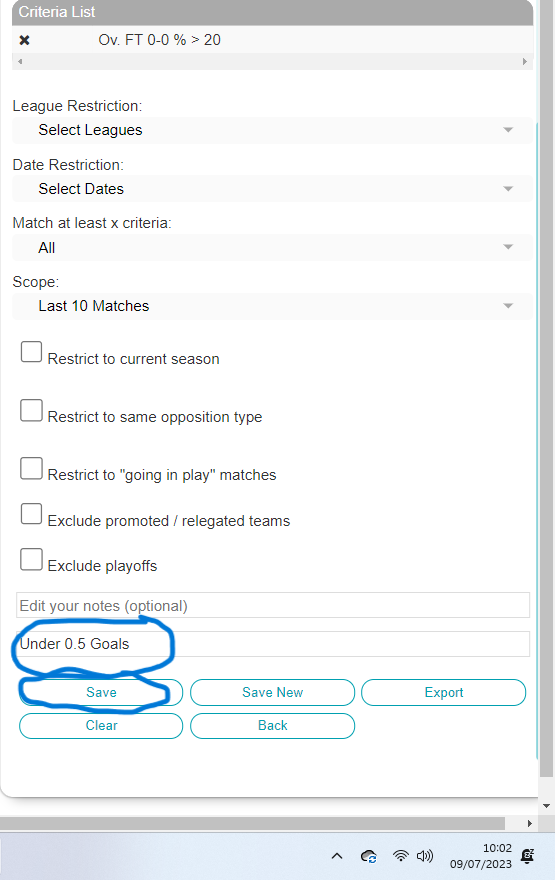
Task: Remove the Ov. FT 0-0 % criterion
Action: (24, 40)
